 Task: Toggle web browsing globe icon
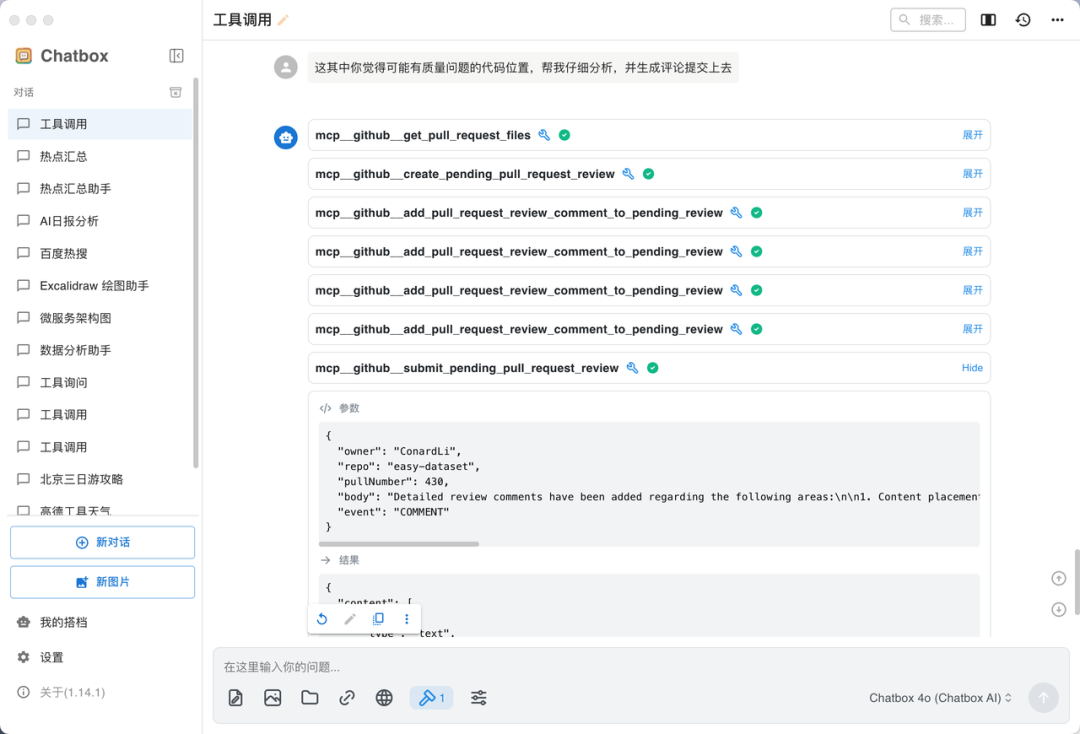pos(384,698)
